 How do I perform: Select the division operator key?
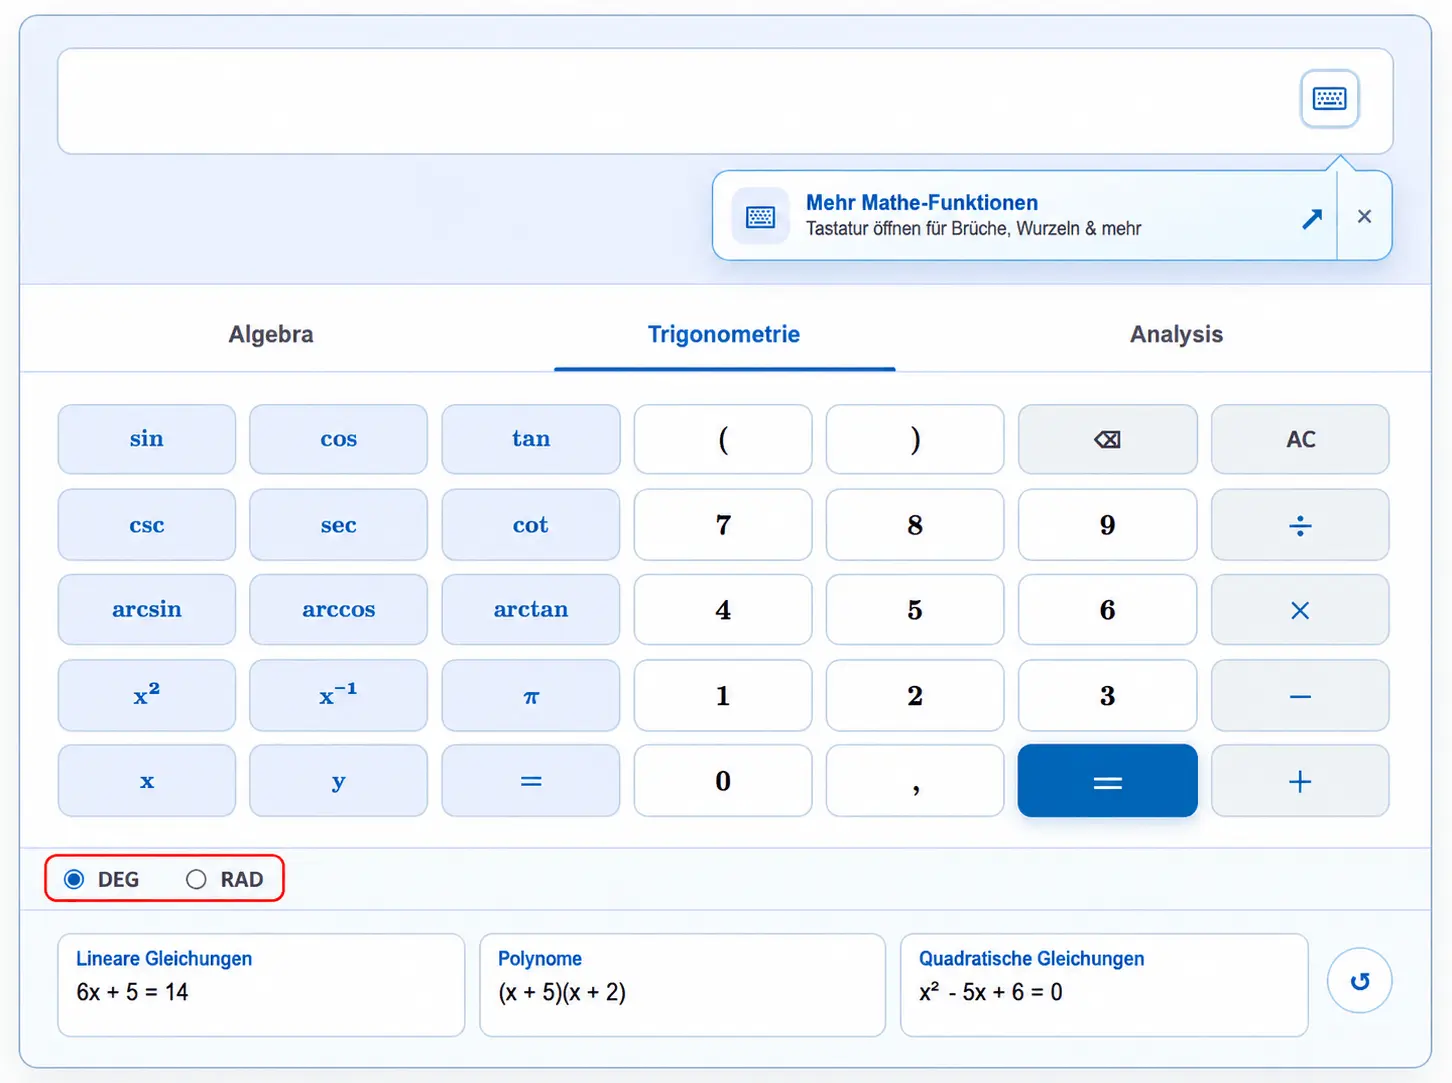point(1299,525)
